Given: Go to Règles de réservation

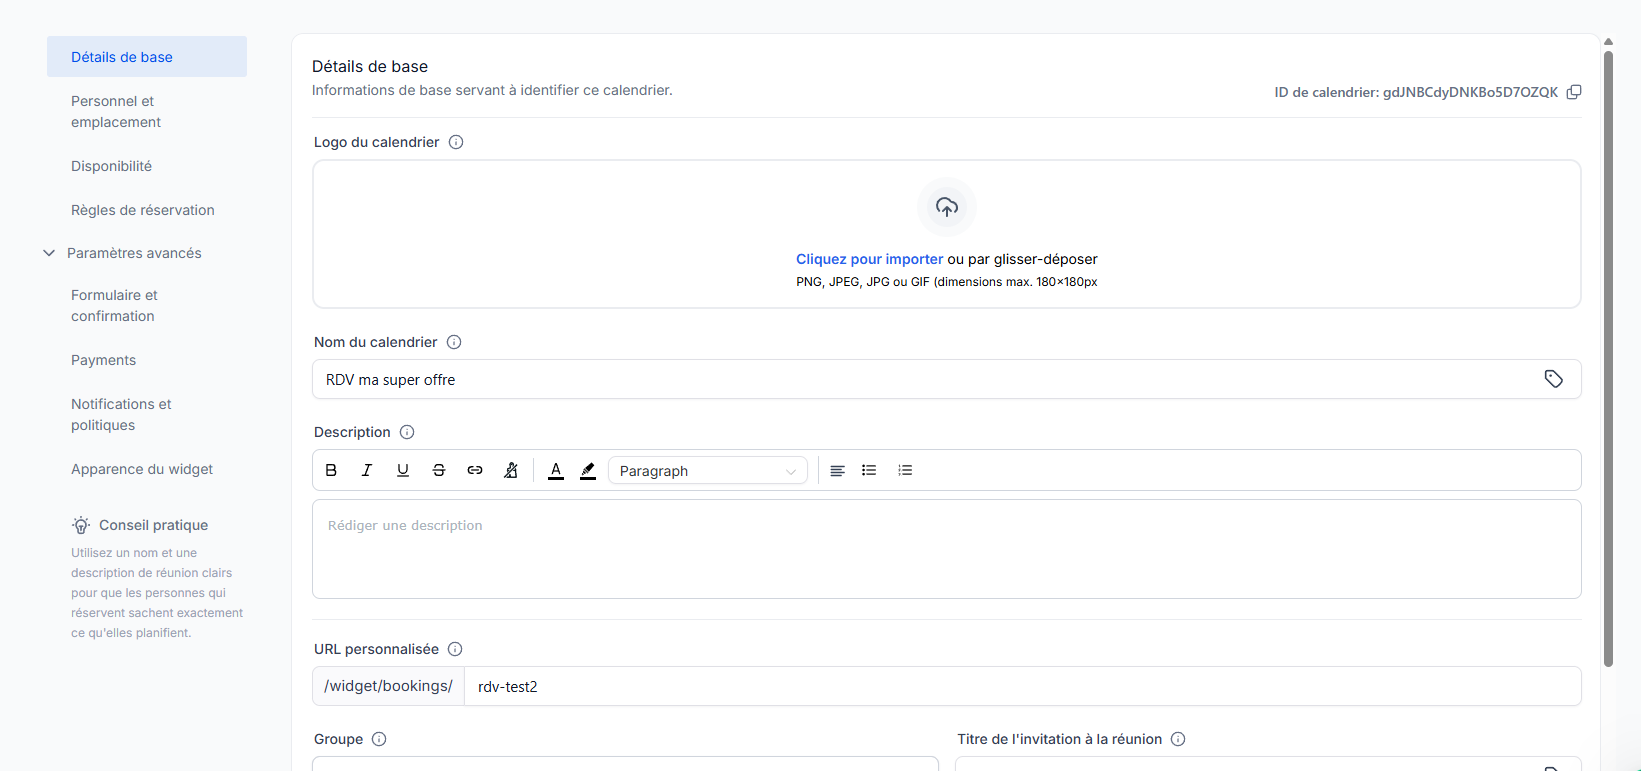Looking at the screenshot, I should tap(143, 210).
